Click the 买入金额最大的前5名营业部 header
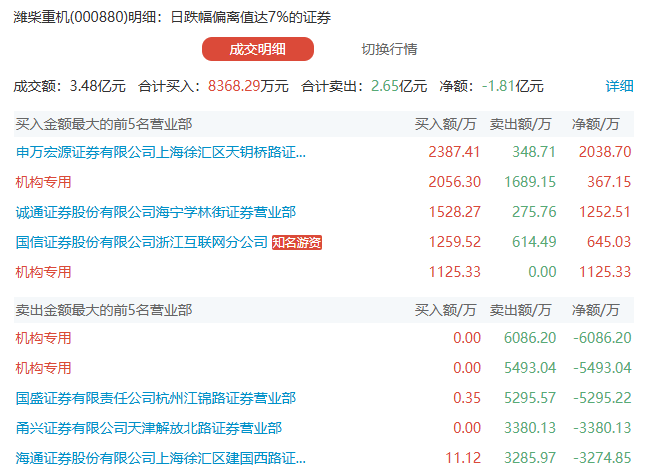 (x=104, y=124)
